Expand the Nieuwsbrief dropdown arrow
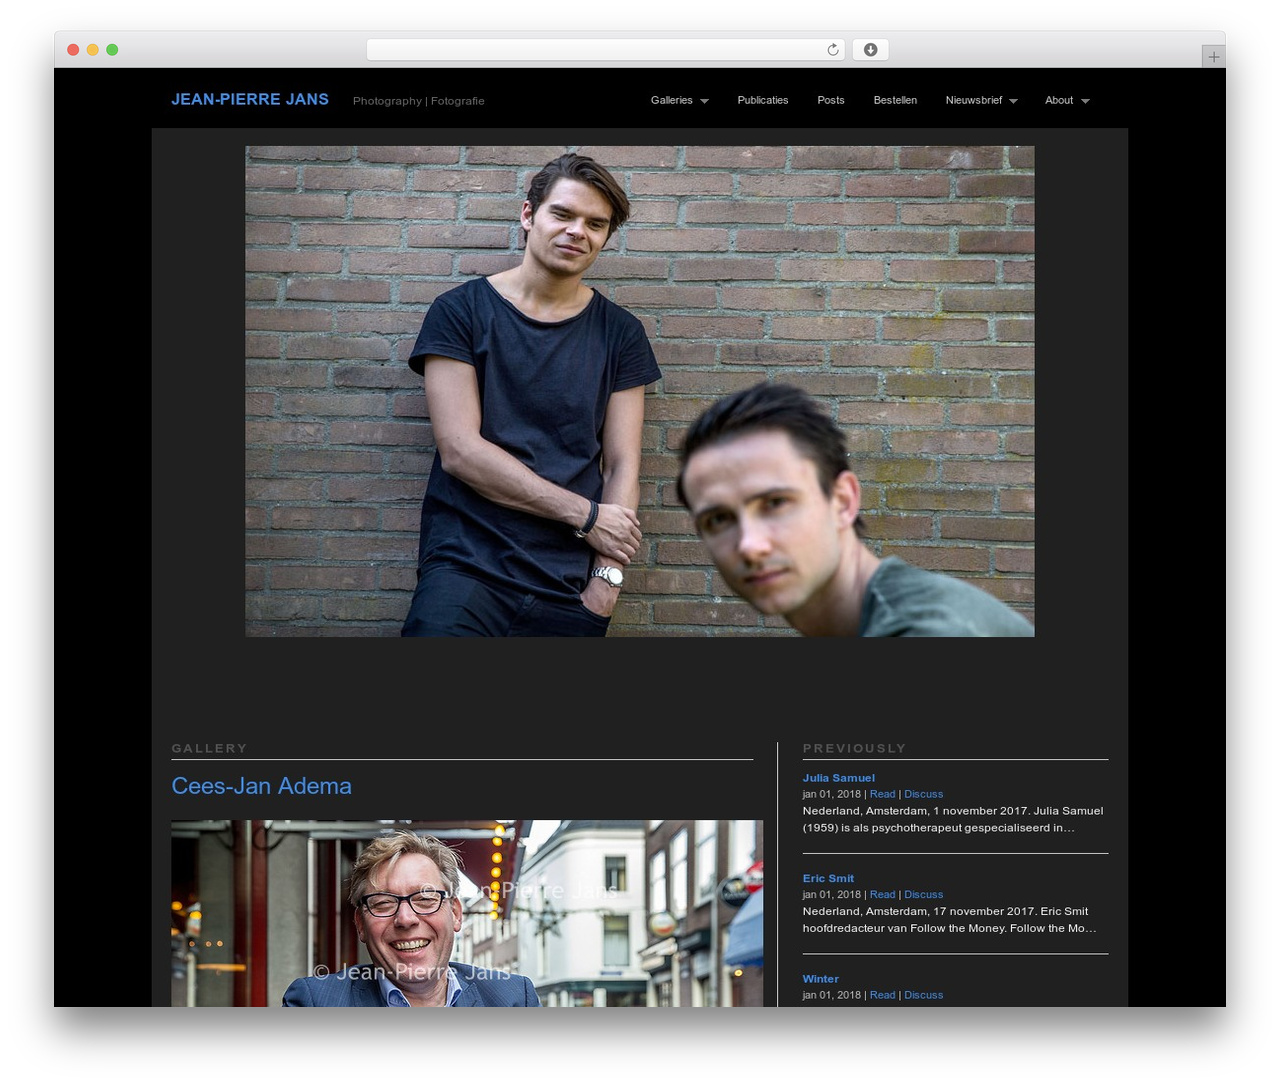Viewport: 1280px width, 1084px height. pos(1013,101)
